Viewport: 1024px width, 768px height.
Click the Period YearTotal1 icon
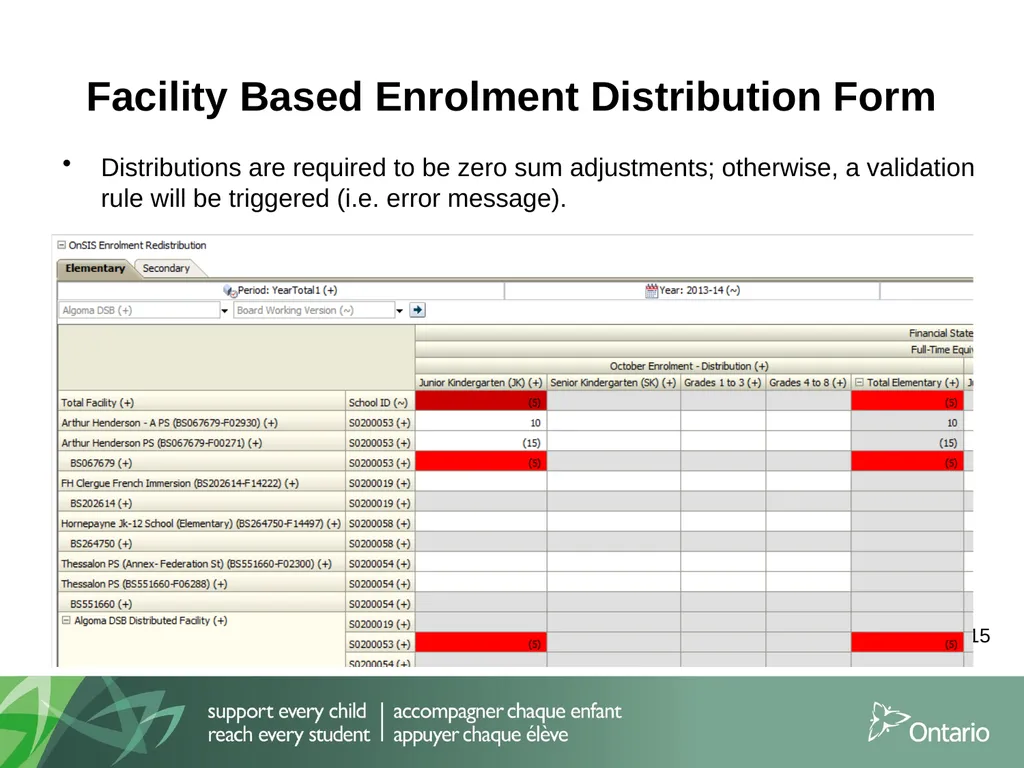click(229, 291)
